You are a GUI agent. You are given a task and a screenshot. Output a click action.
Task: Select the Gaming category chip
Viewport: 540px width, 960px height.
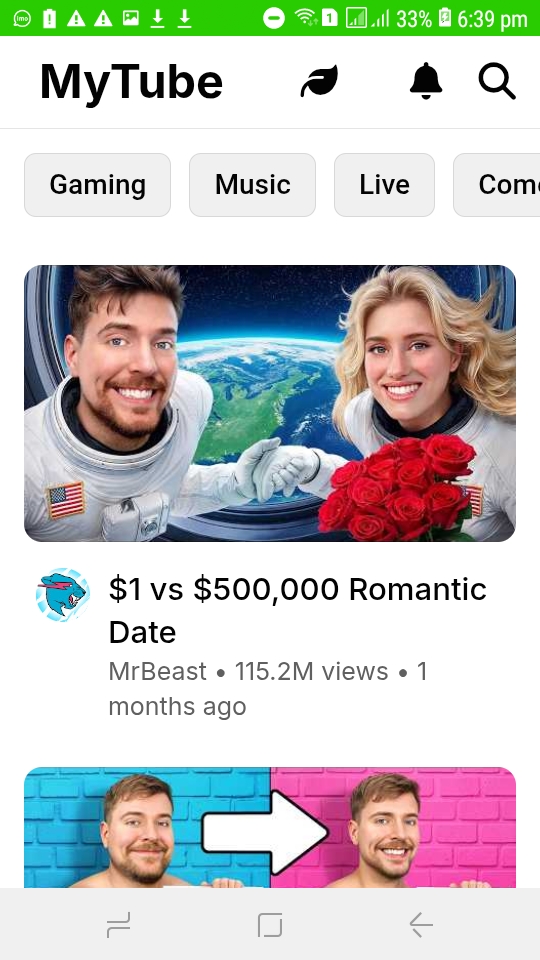(97, 185)
